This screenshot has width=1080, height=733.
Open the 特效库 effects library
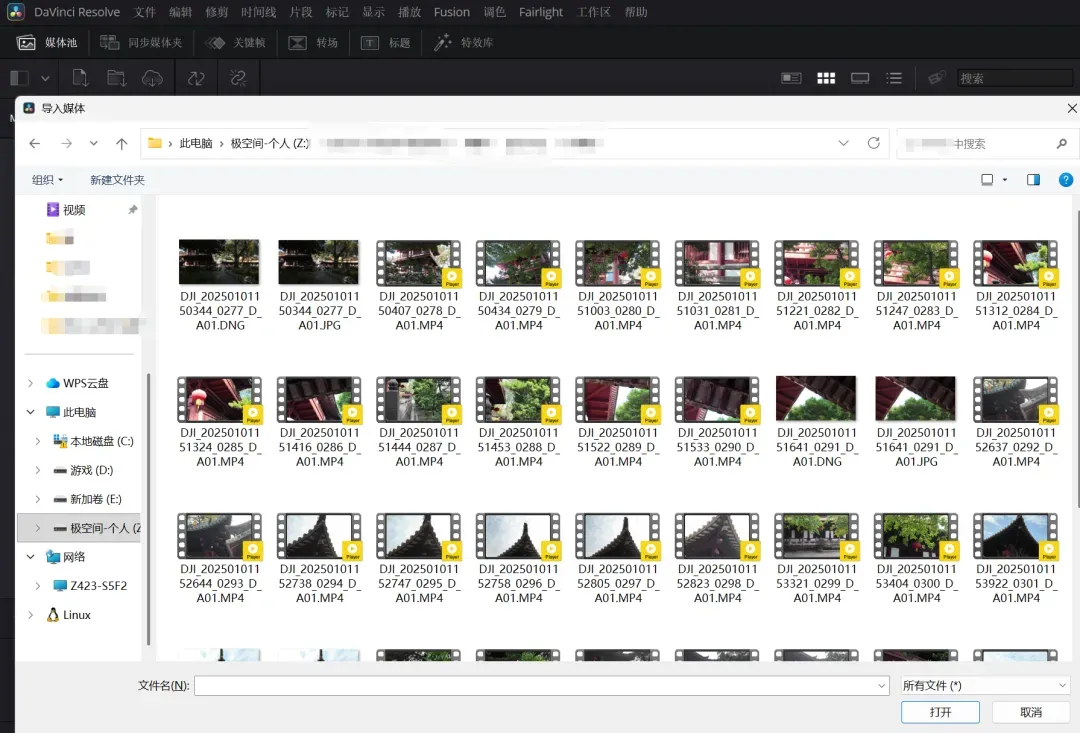(x=464, y=43)
